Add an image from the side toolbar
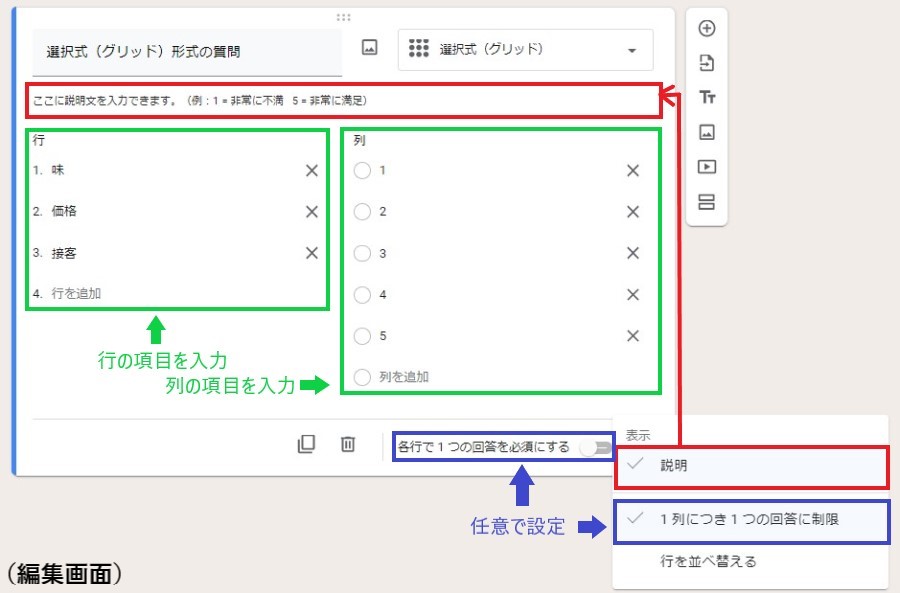 (706, 132)
